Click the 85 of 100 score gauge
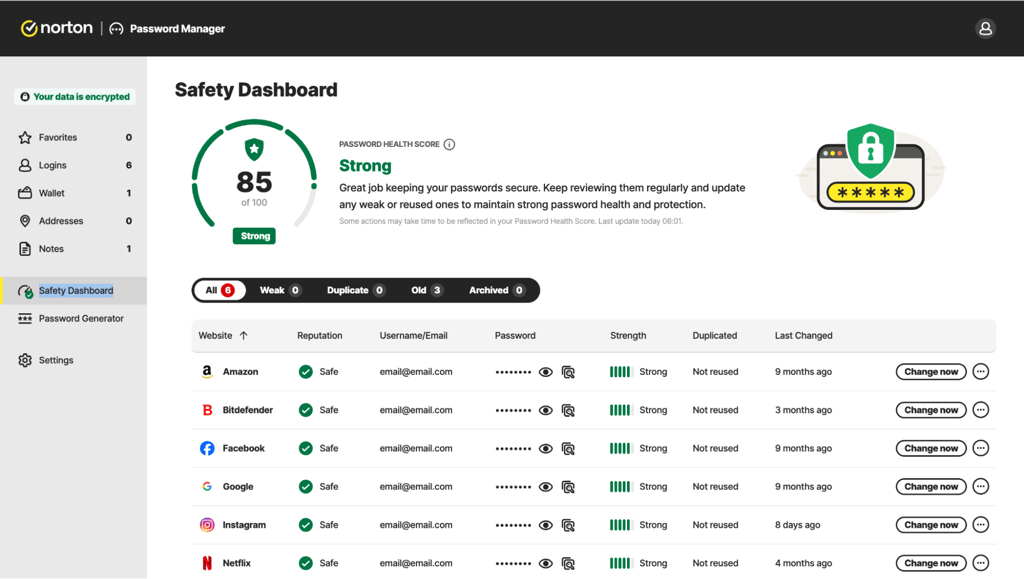The image size is (1024, 579). (x=254, y=175)
